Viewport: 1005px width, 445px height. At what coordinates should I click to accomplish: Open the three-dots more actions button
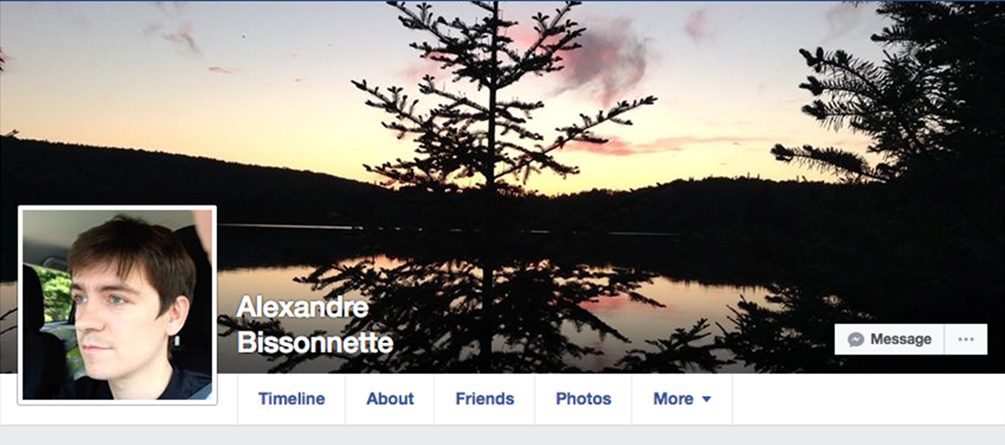click(x=966, y=339)
